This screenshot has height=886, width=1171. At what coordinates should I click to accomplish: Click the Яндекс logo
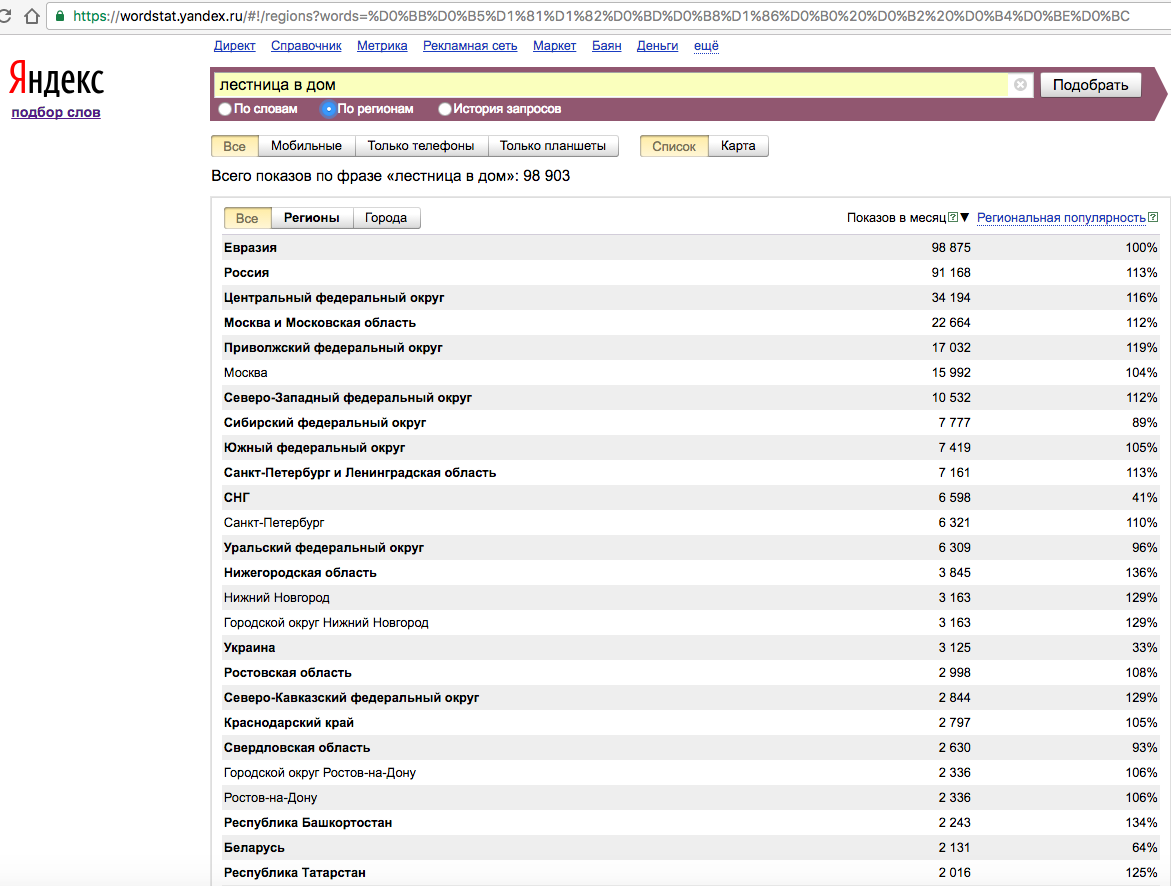[x=56, y=79]
